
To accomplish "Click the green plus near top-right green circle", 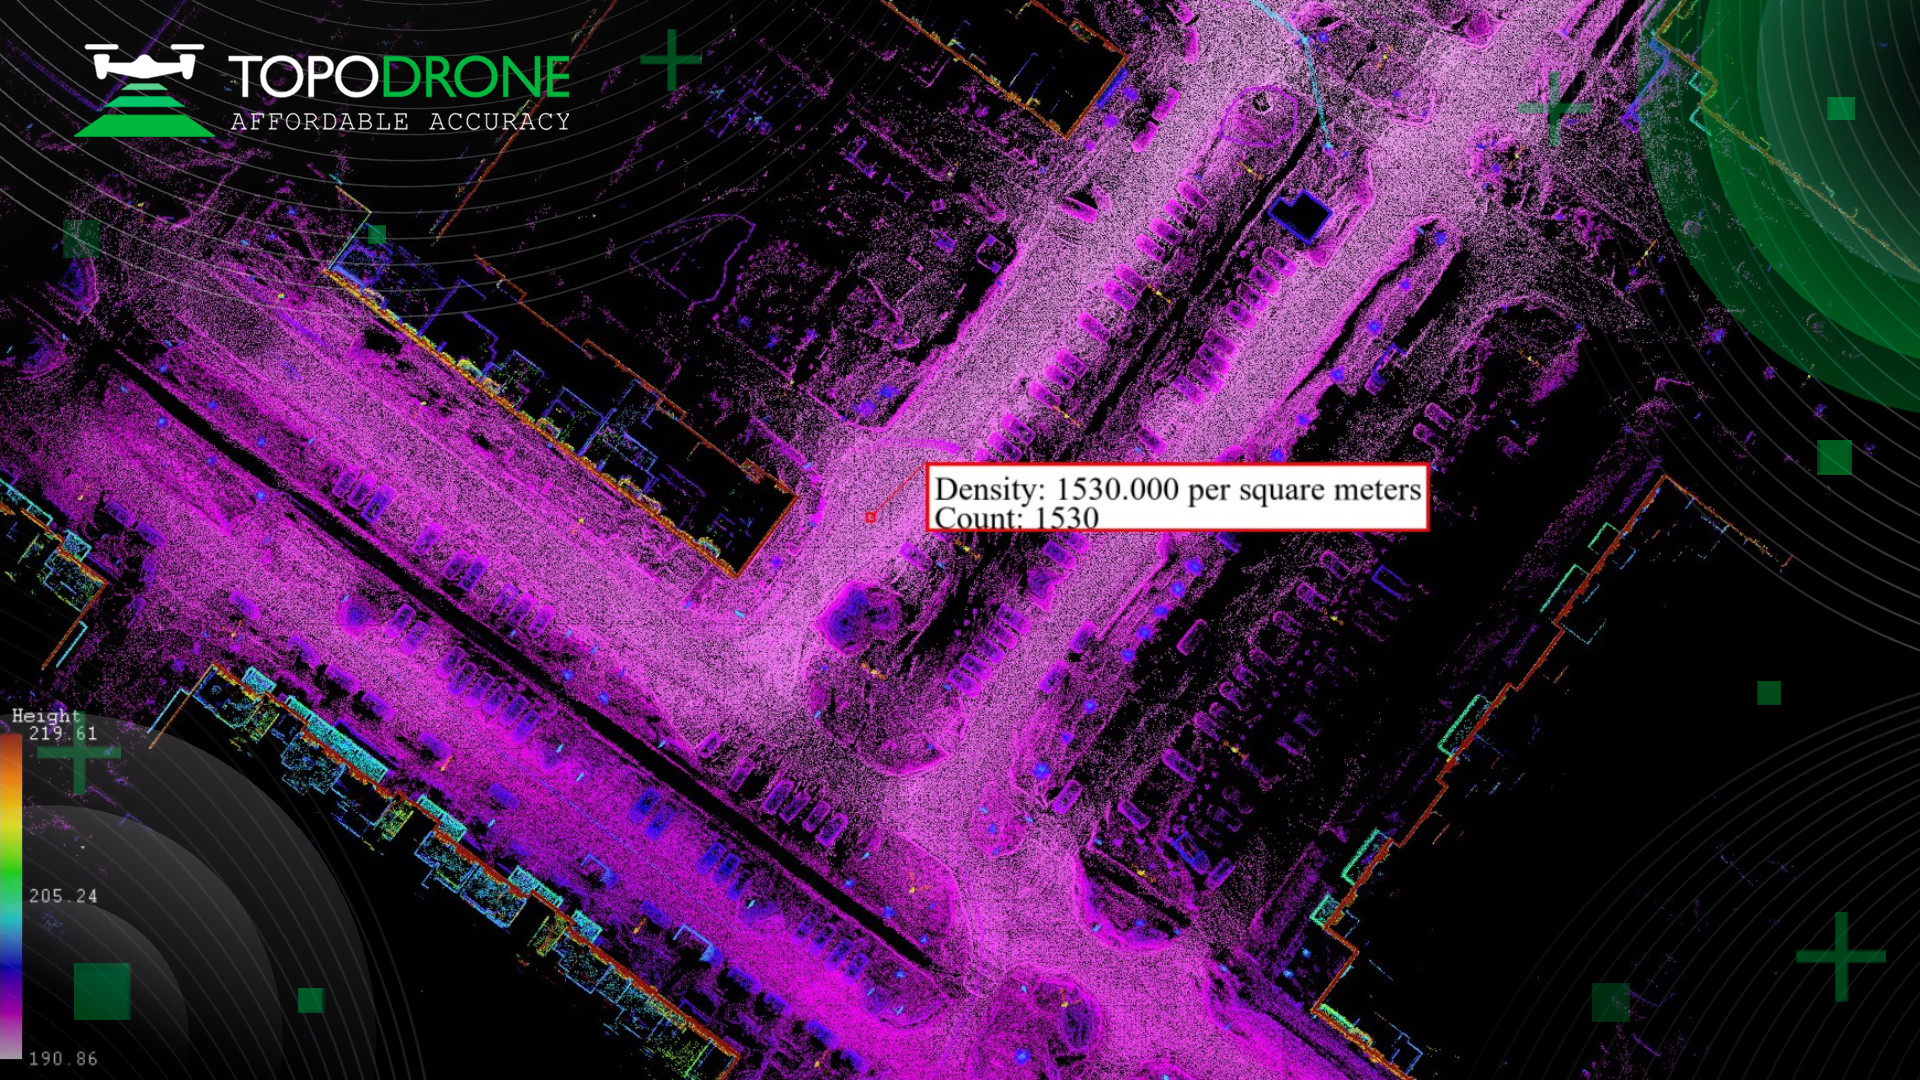I will coord(1554,107).
